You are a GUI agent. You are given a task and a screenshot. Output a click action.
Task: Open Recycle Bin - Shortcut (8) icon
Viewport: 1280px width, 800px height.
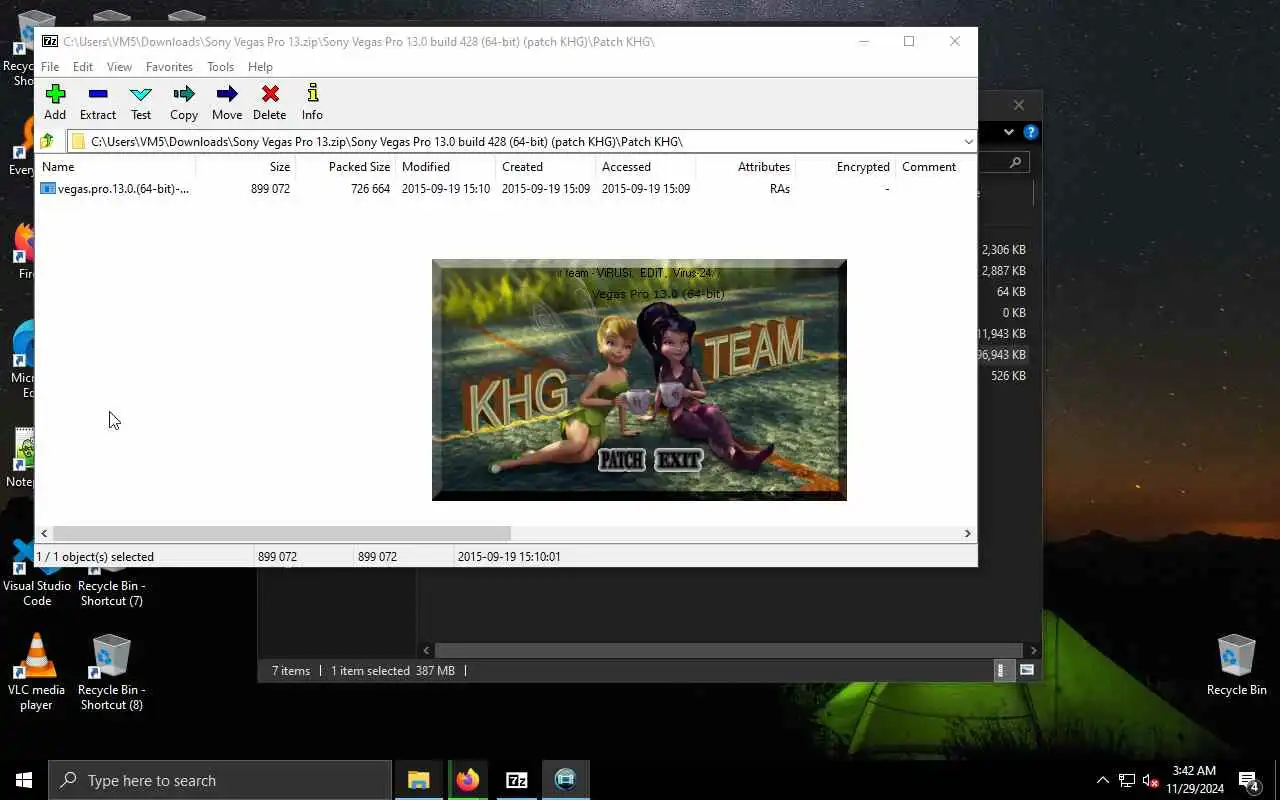[x=110, y=672]
